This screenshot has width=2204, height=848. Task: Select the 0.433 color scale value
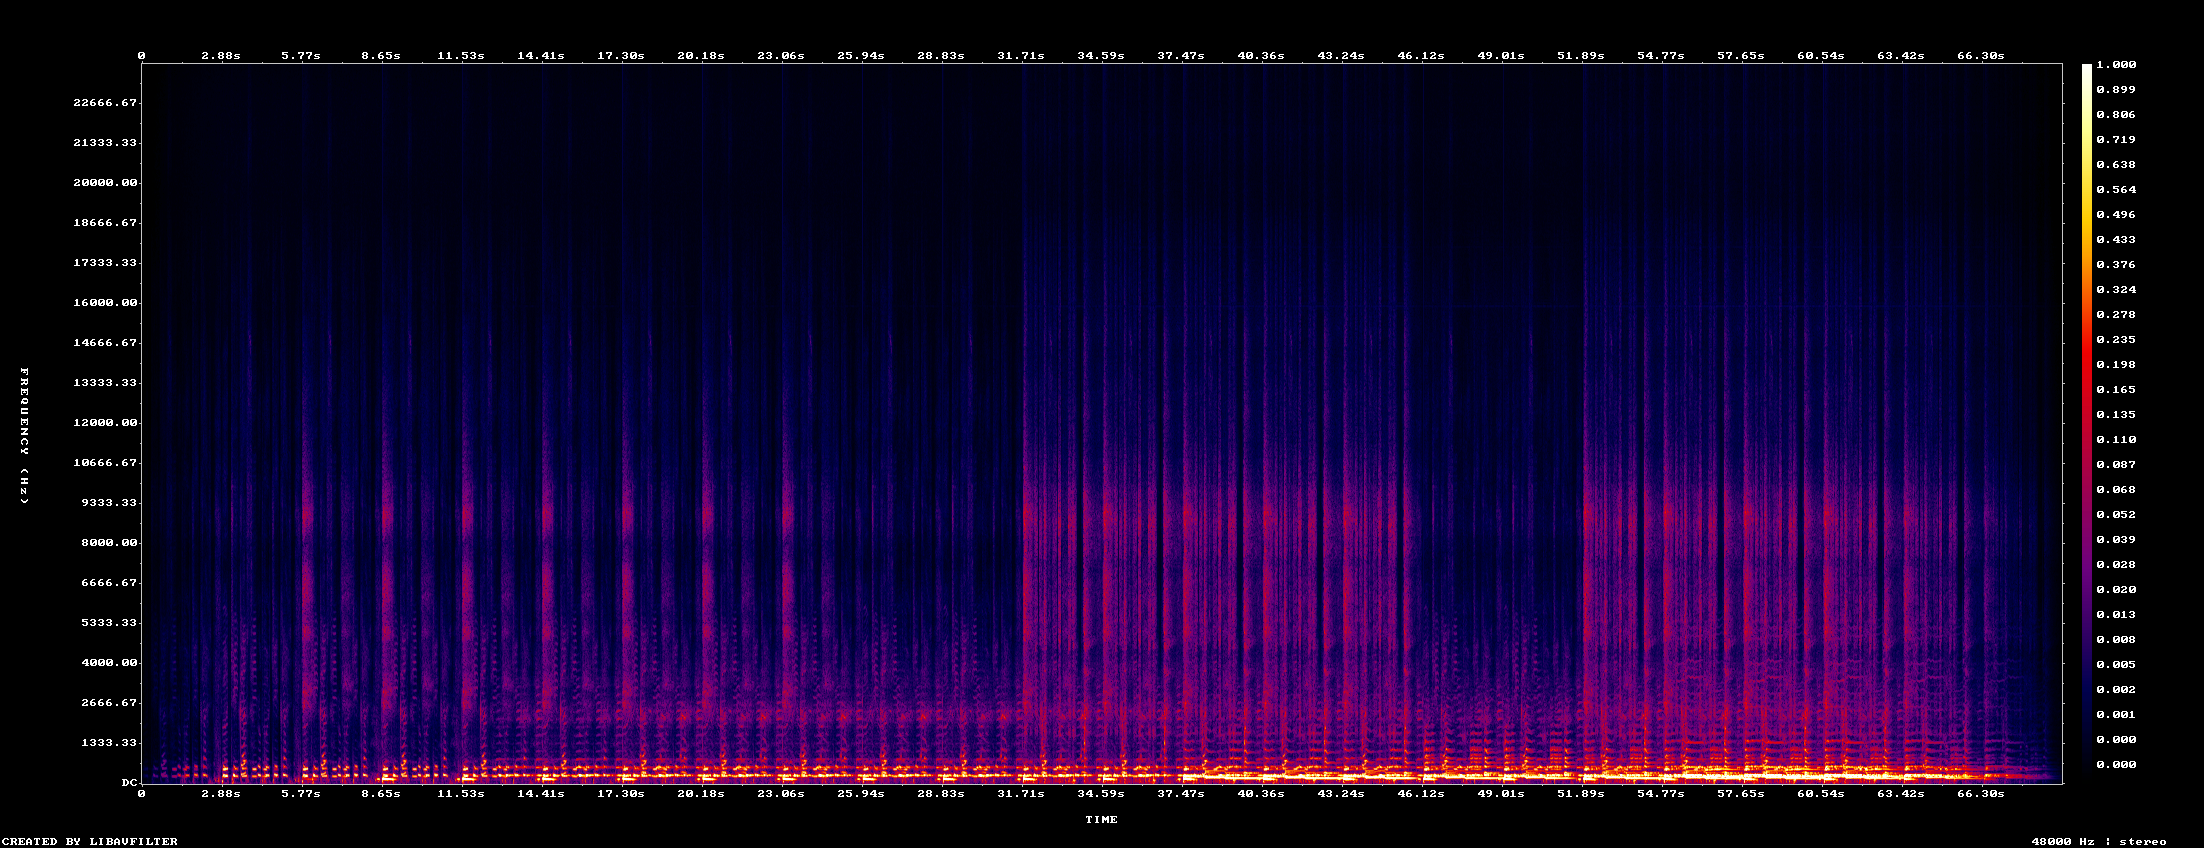click(x=2116, y=240)
